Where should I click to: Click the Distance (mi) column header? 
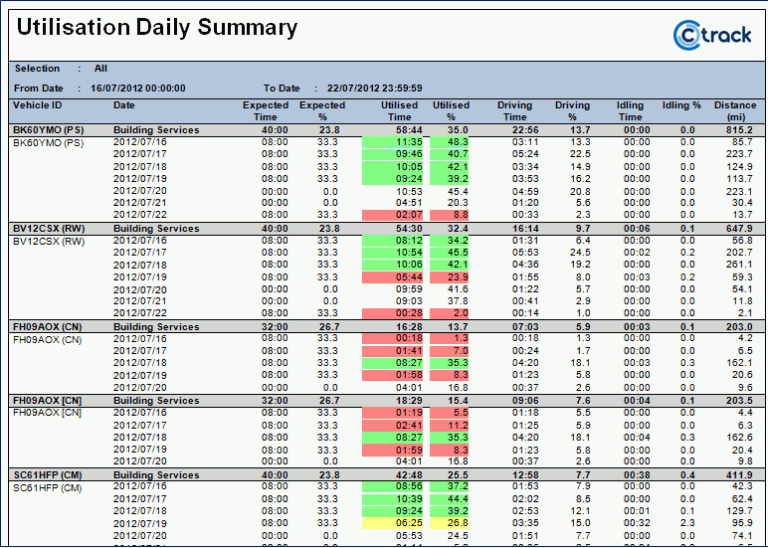[735, 111]
